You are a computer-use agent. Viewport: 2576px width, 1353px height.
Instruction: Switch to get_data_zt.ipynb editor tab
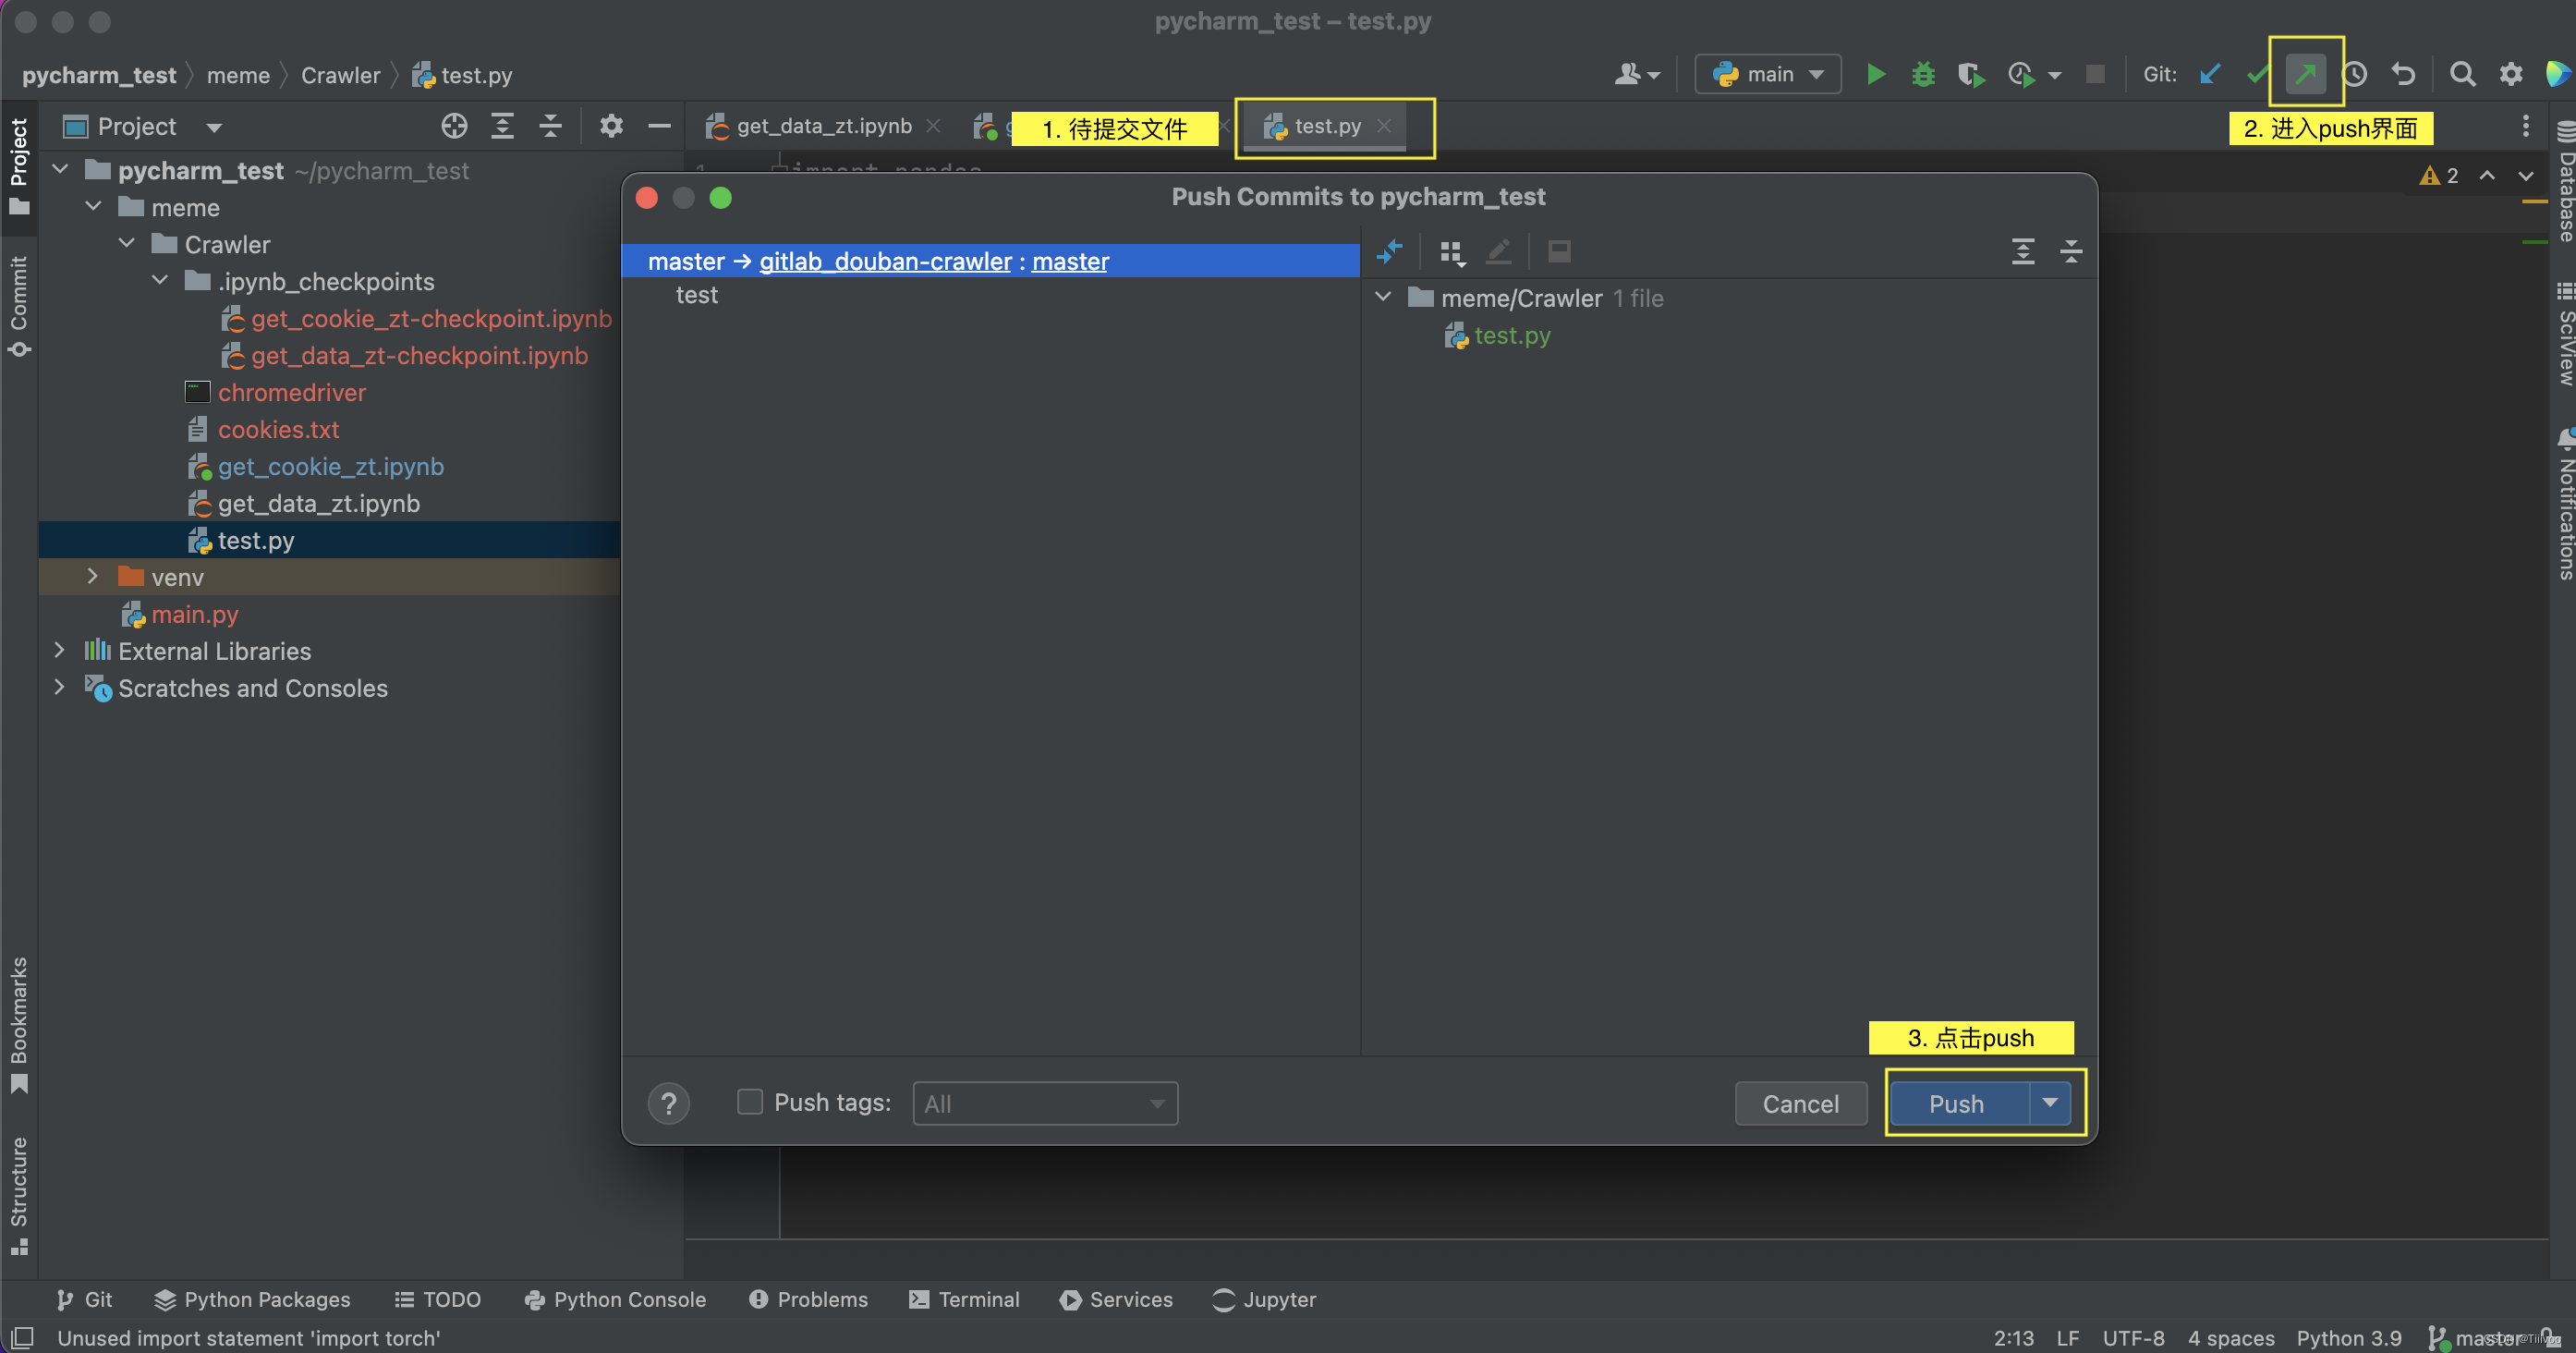point(823,126)
